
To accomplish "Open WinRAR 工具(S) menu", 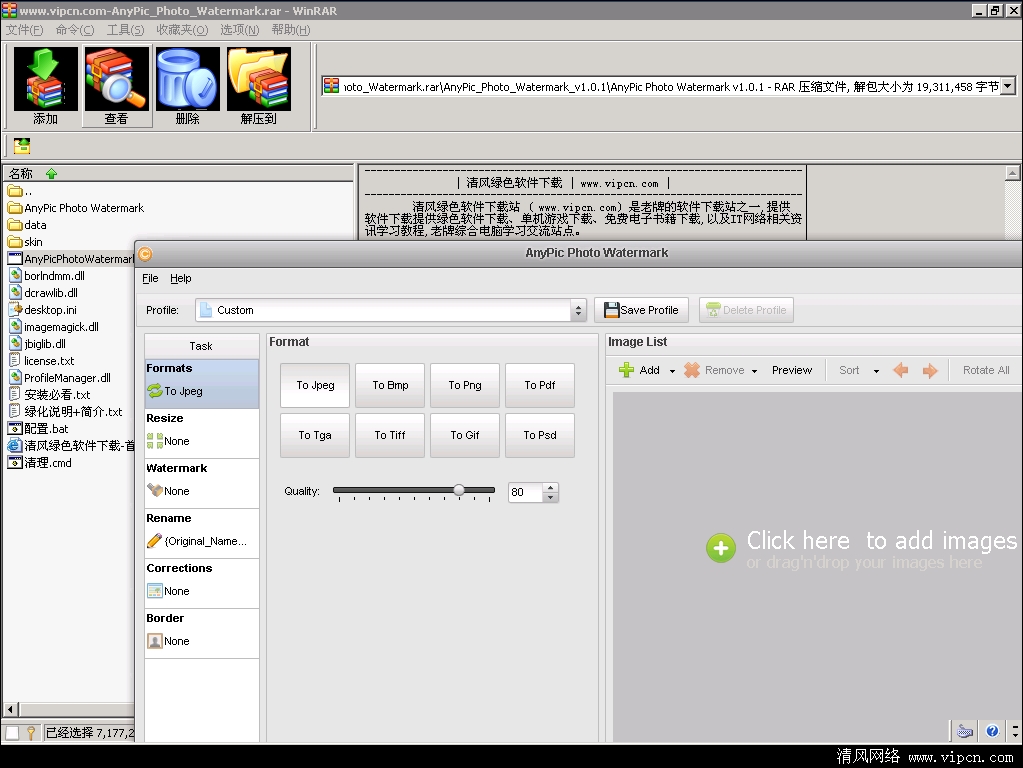I will tap(125, 30).
